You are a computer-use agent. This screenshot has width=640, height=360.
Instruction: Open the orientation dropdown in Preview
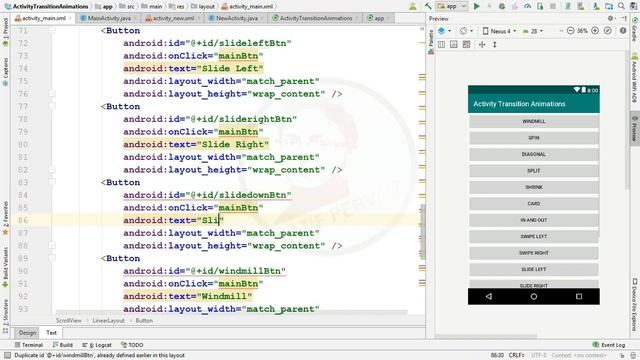click(466, 31)
